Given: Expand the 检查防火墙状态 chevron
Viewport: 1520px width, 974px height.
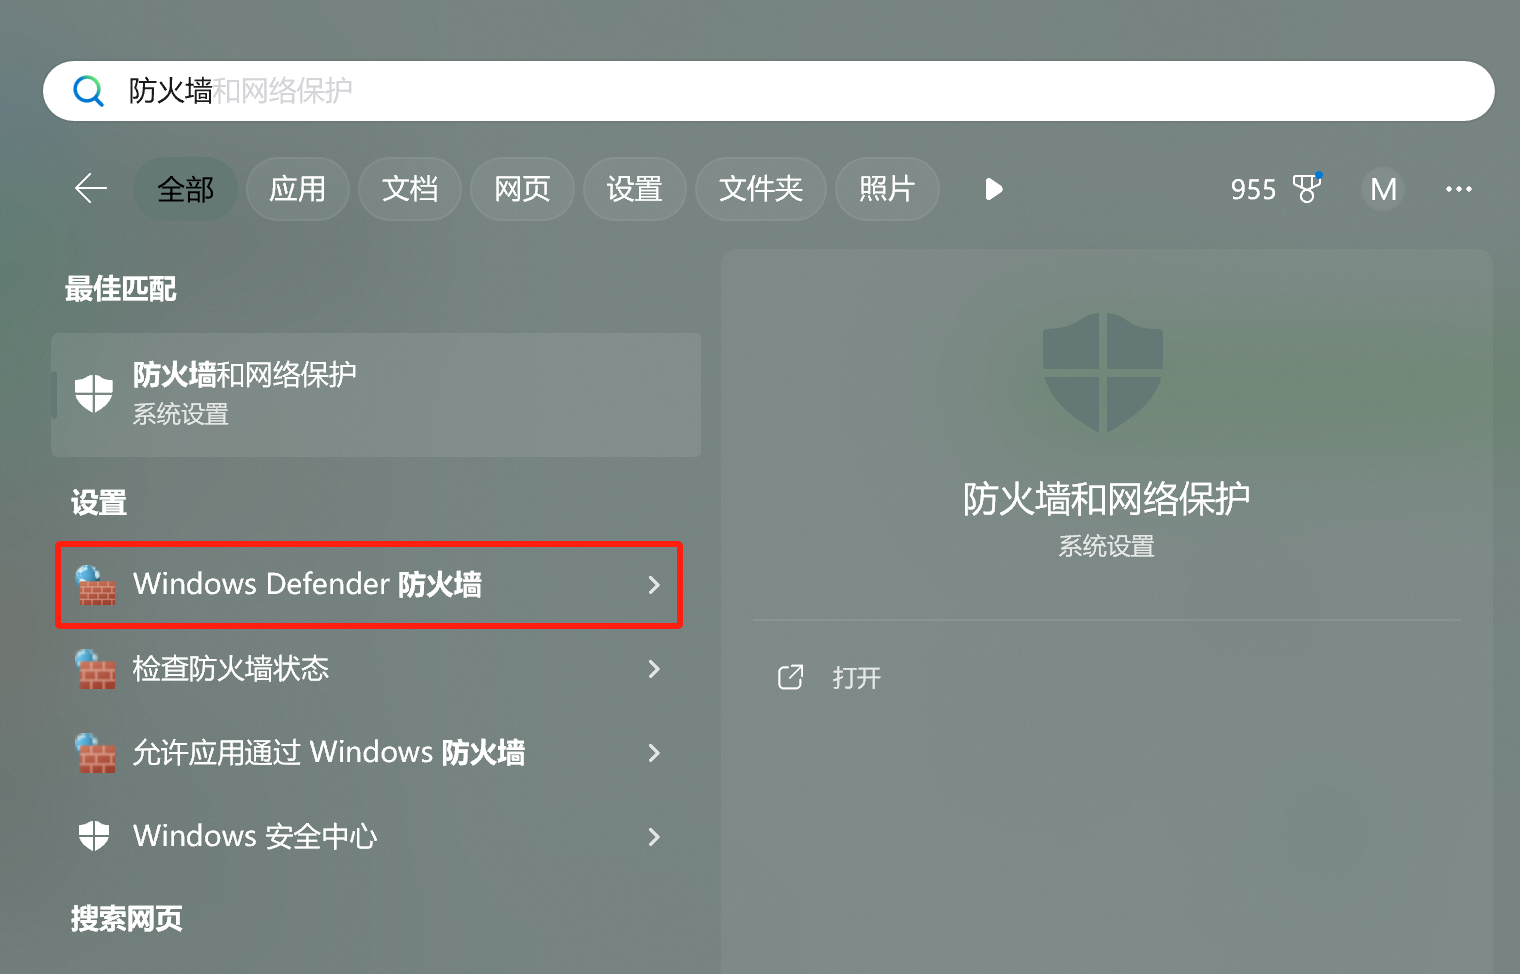Looking at the screenshot, I should 655,669.
